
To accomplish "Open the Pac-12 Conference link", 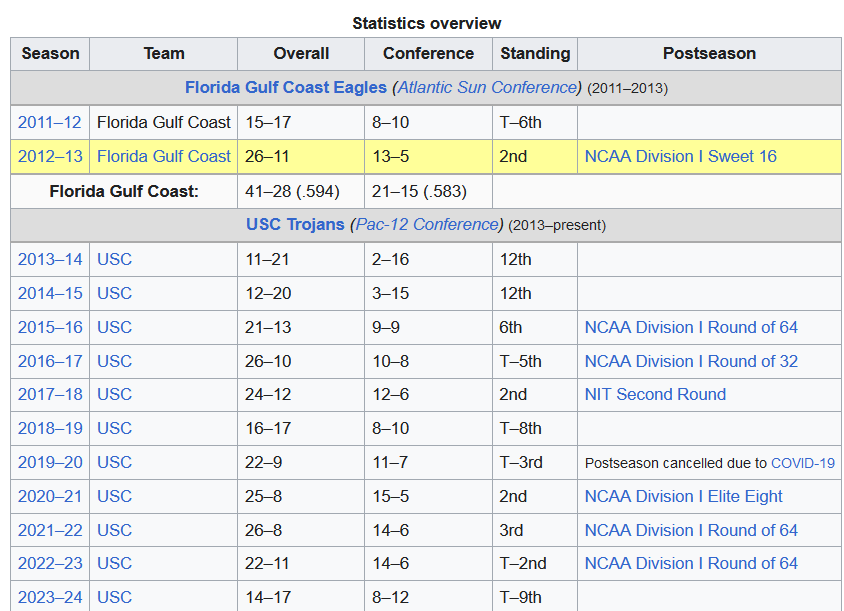I will (x=427, y=224).
